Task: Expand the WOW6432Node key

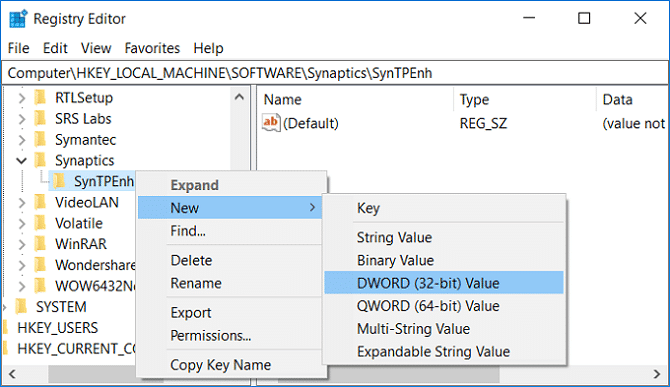Action: 22,286
